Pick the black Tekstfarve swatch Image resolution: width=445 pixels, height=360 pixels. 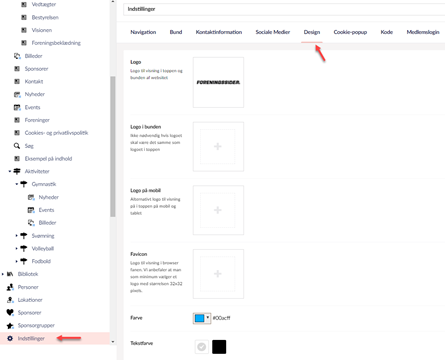[x=219, y=347]
